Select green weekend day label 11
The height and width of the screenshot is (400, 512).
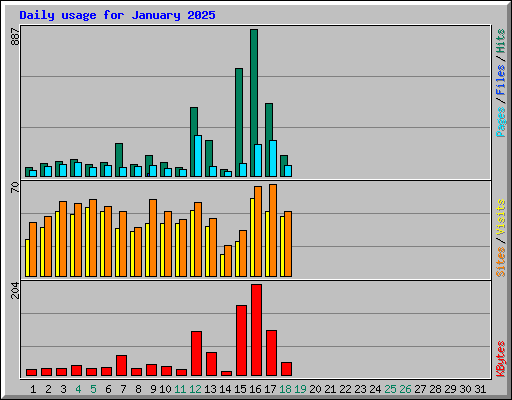[180, 389]
